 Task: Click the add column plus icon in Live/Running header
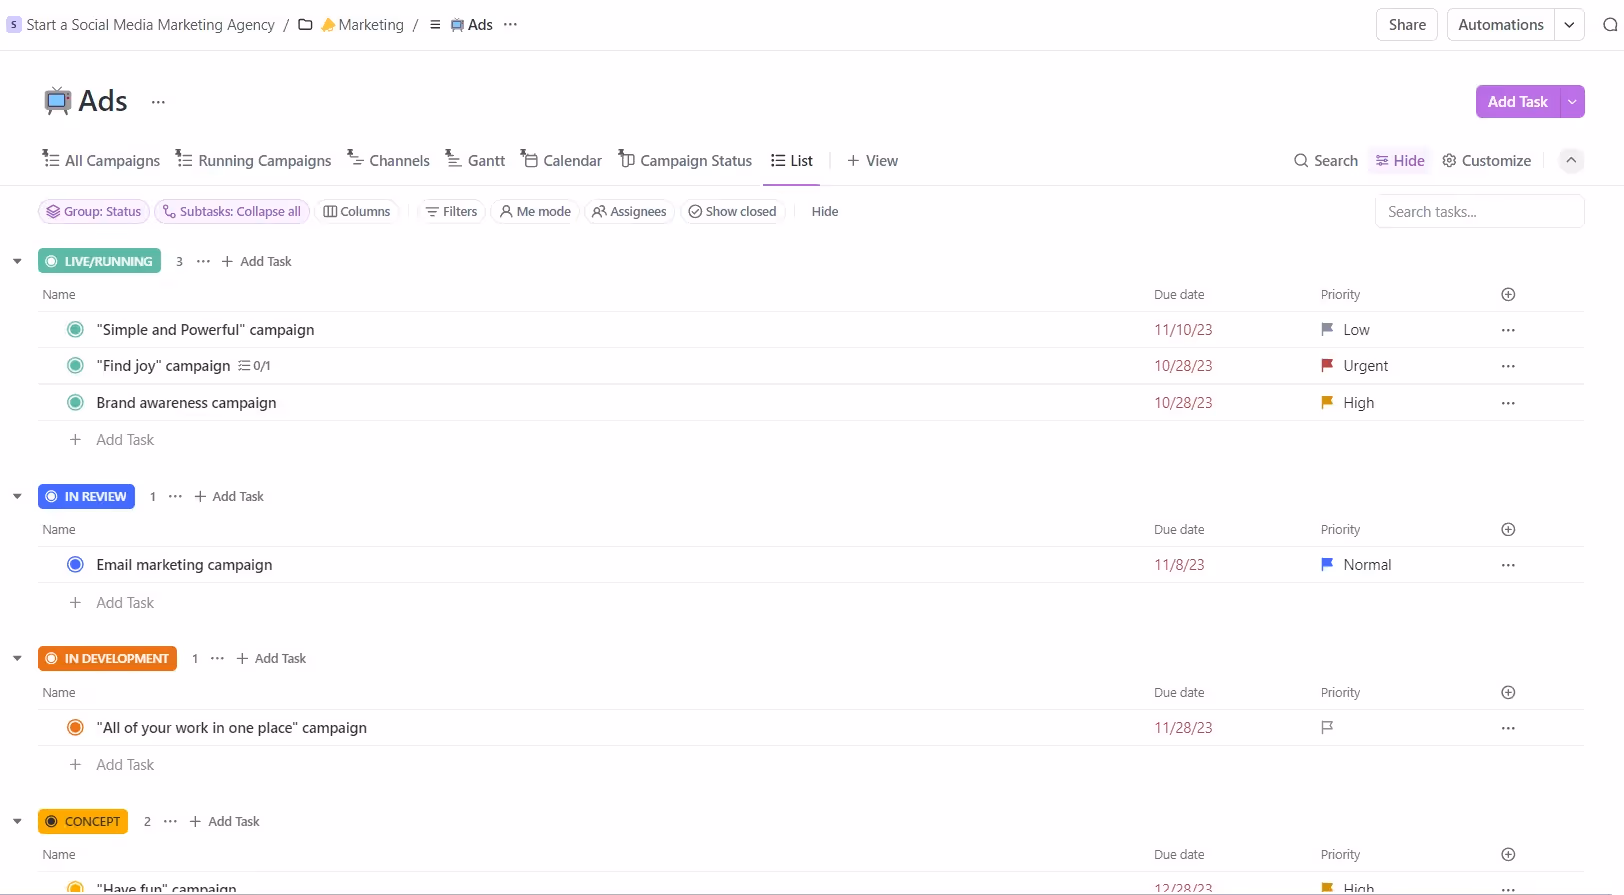(1508, 295)
